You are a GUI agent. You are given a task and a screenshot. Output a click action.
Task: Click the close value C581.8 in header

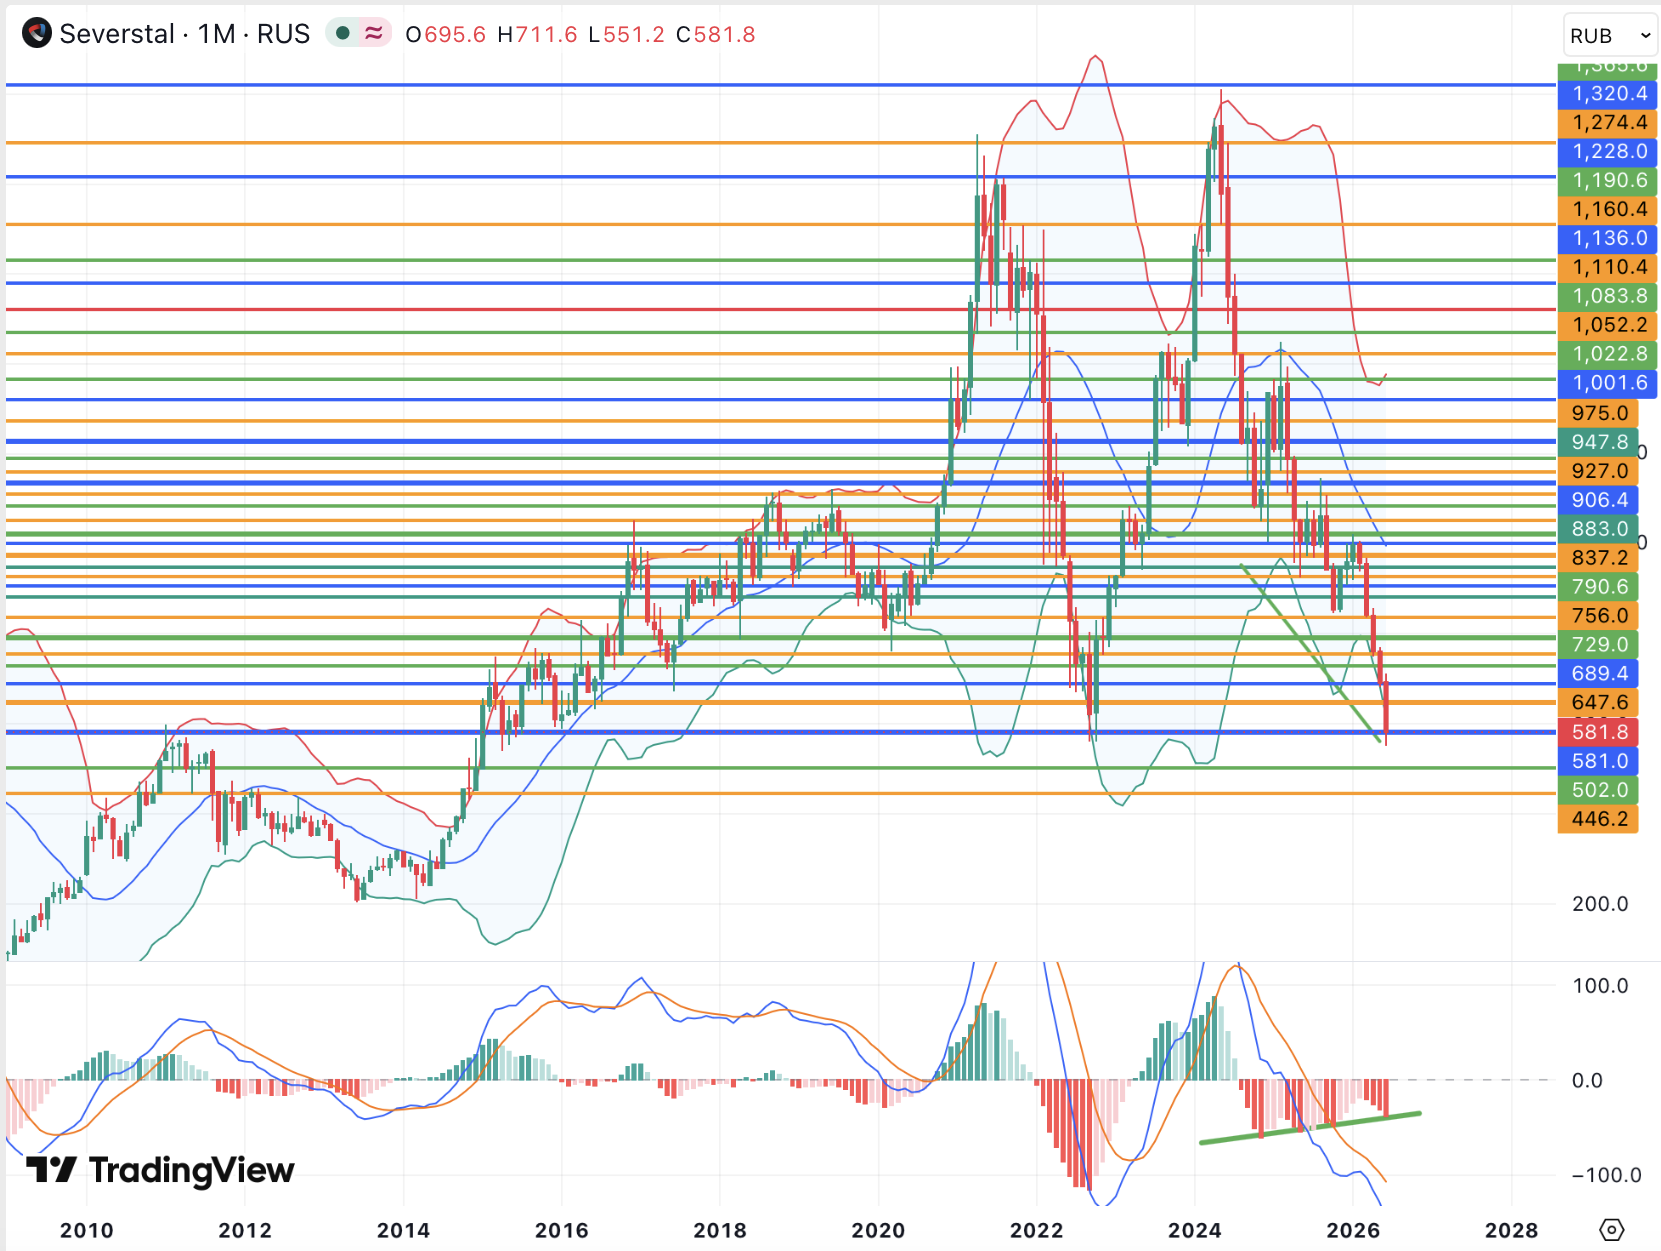716,35
